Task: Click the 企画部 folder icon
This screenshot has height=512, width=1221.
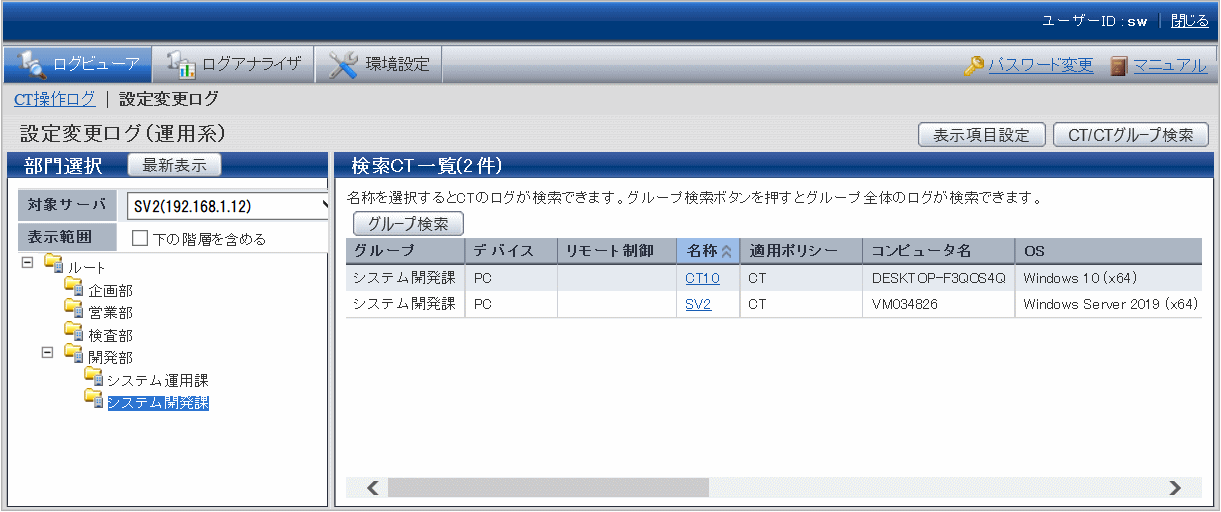Action: (x=74, y=288)
